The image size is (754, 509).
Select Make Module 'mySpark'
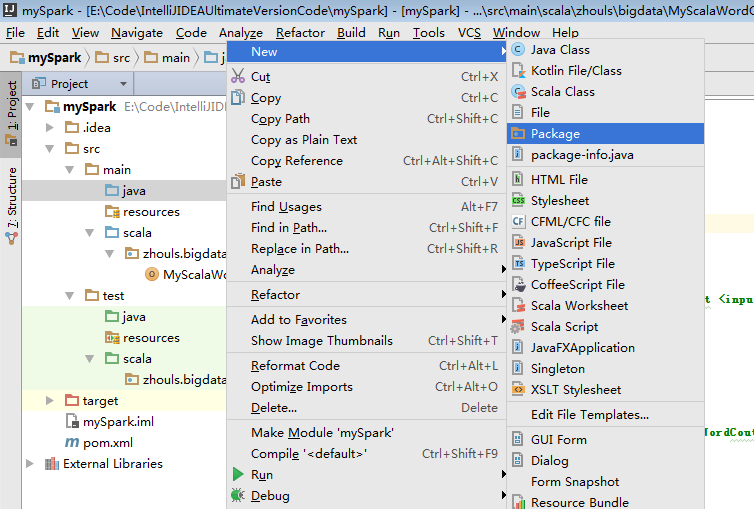coord(366,433)
